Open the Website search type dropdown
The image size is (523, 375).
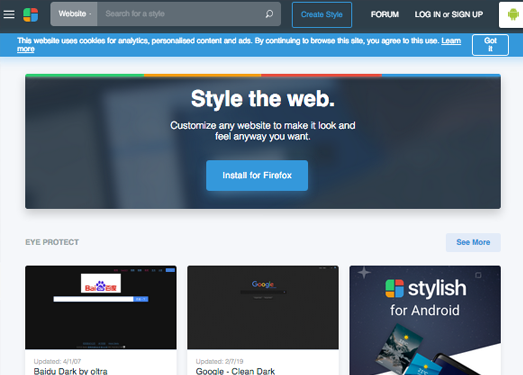[x=74, y=14]
